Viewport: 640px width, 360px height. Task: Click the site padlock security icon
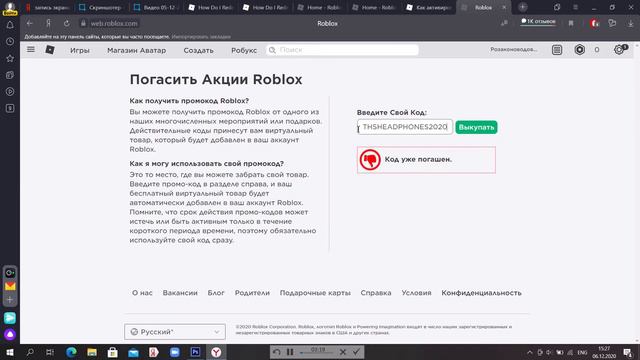(83, 23)
